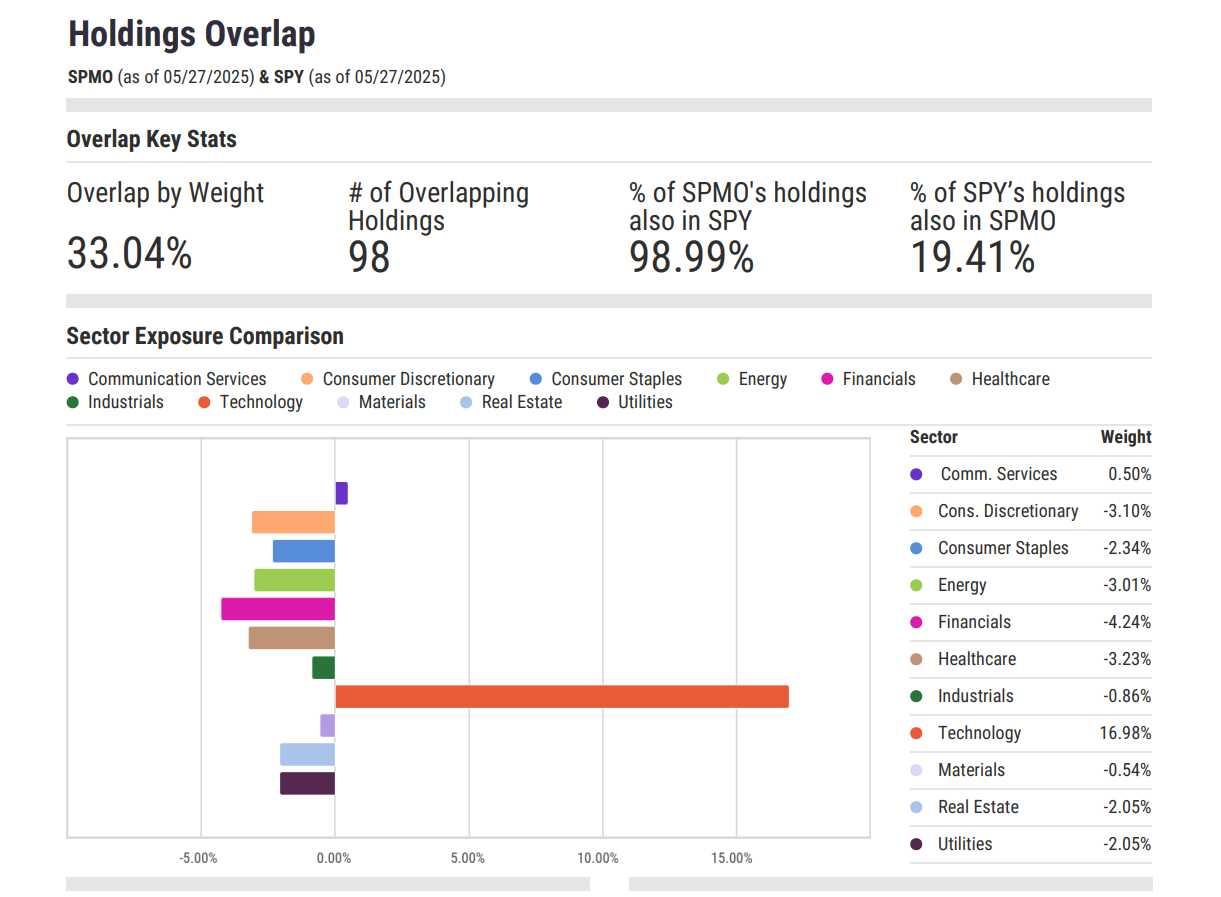Viewport: 1221px width, 897px height.
Task: Select the Energy legend dot
Action: click(x=722, y=379)
